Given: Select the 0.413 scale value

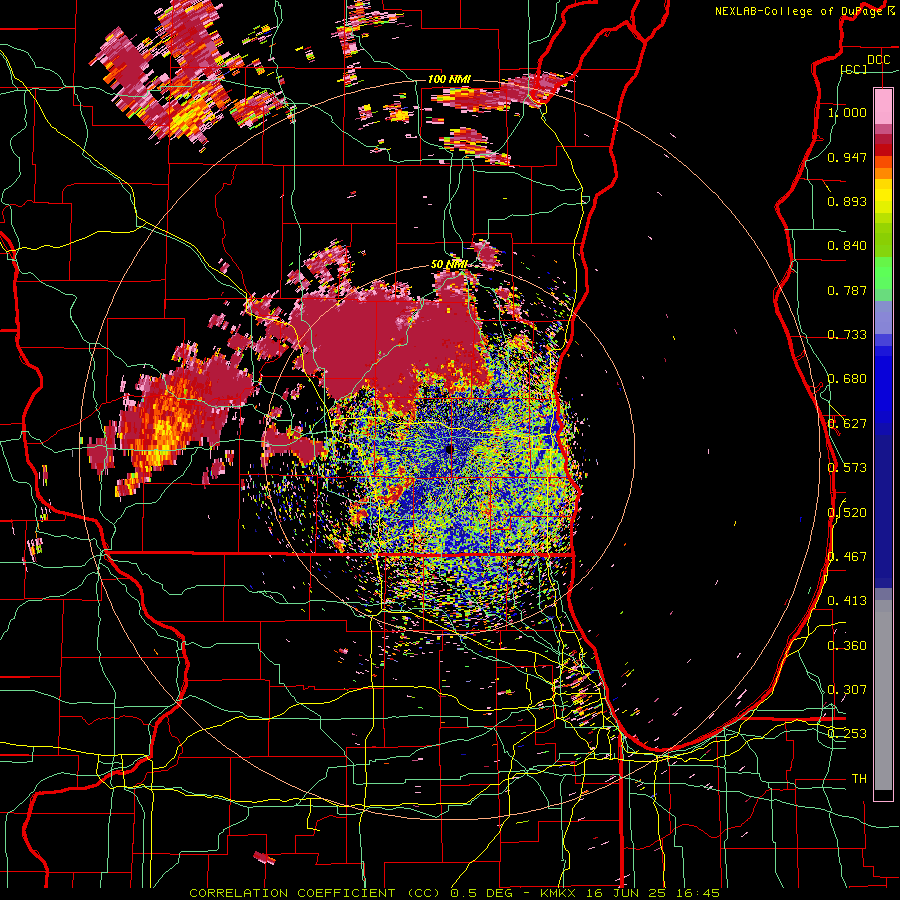Looking at the screenshot, I should 847,601.
